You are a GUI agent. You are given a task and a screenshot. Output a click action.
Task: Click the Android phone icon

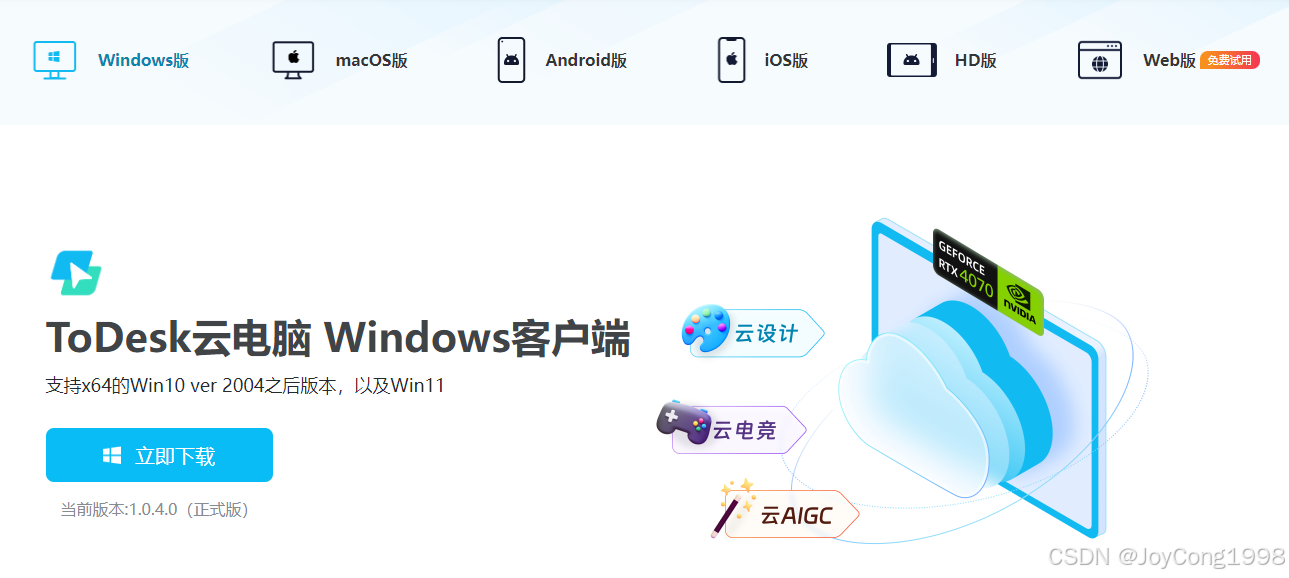pyautogui.click(x=511, y=60)
